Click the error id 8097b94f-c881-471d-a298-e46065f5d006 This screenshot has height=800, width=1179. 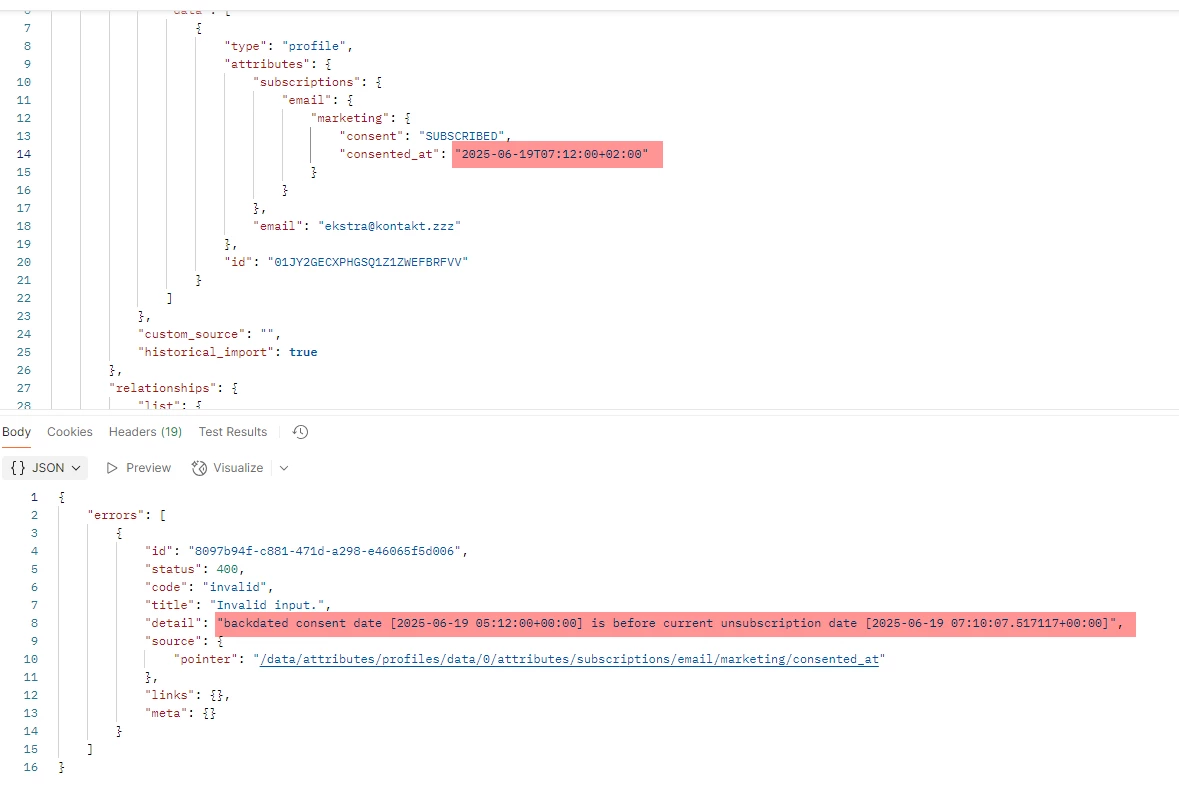325,551
